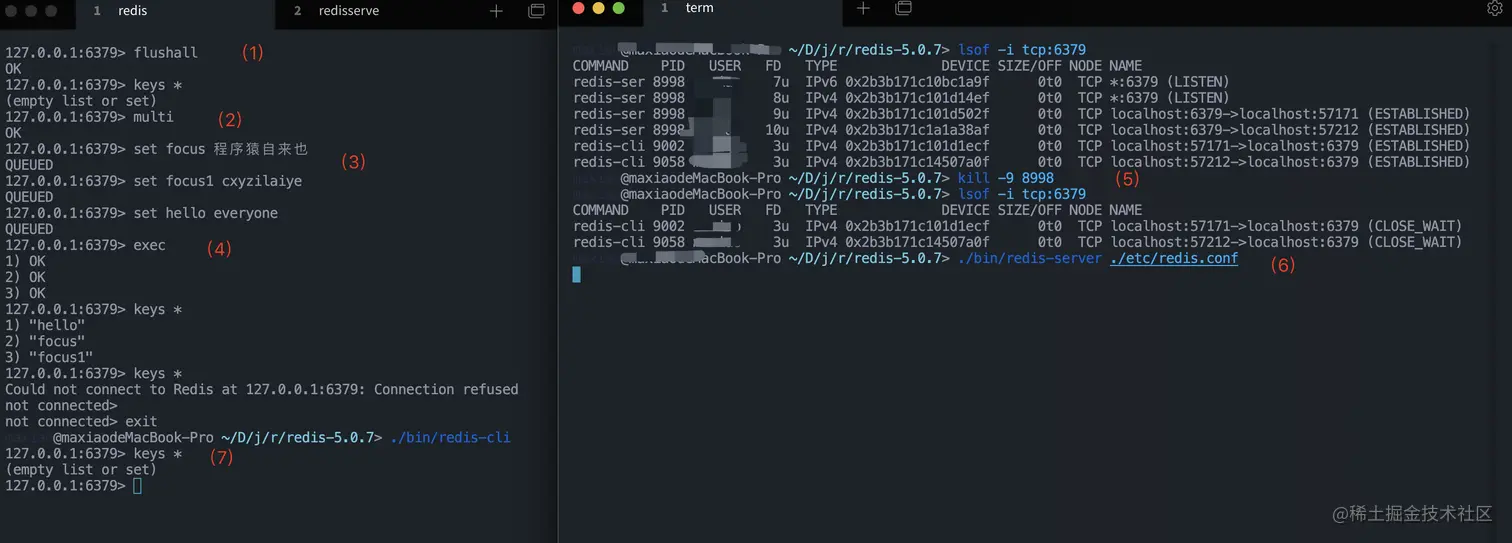Image resolution: width=1512 pixels, height=543 pixels.
Task: Click the "1) OK" result line
Action: click(x=25, y=261)
